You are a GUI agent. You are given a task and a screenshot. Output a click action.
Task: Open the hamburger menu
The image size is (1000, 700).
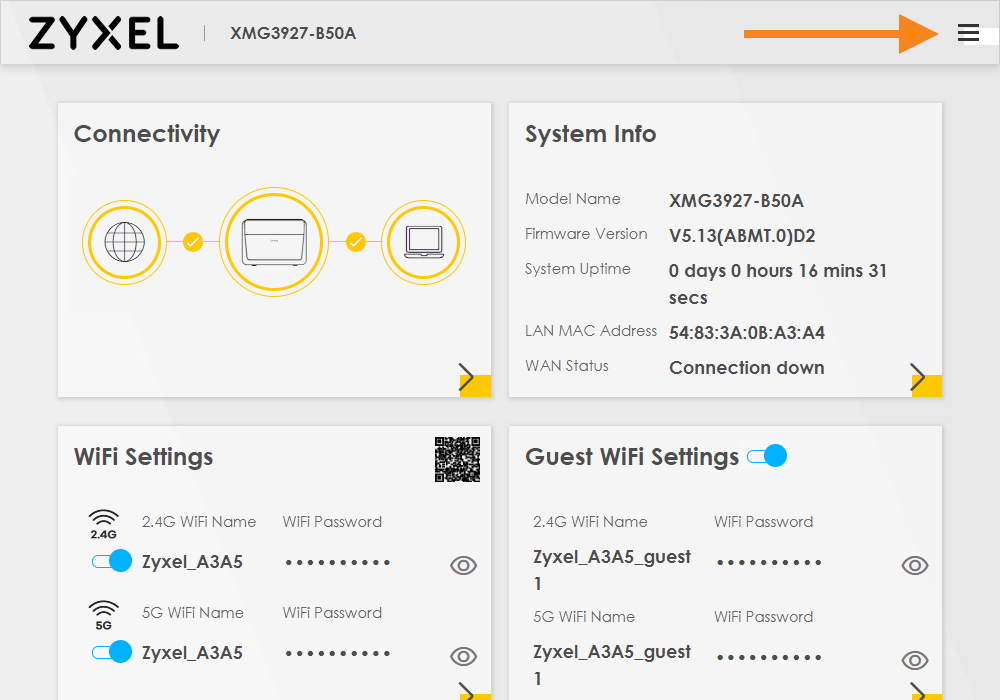[x=968, y=33]
